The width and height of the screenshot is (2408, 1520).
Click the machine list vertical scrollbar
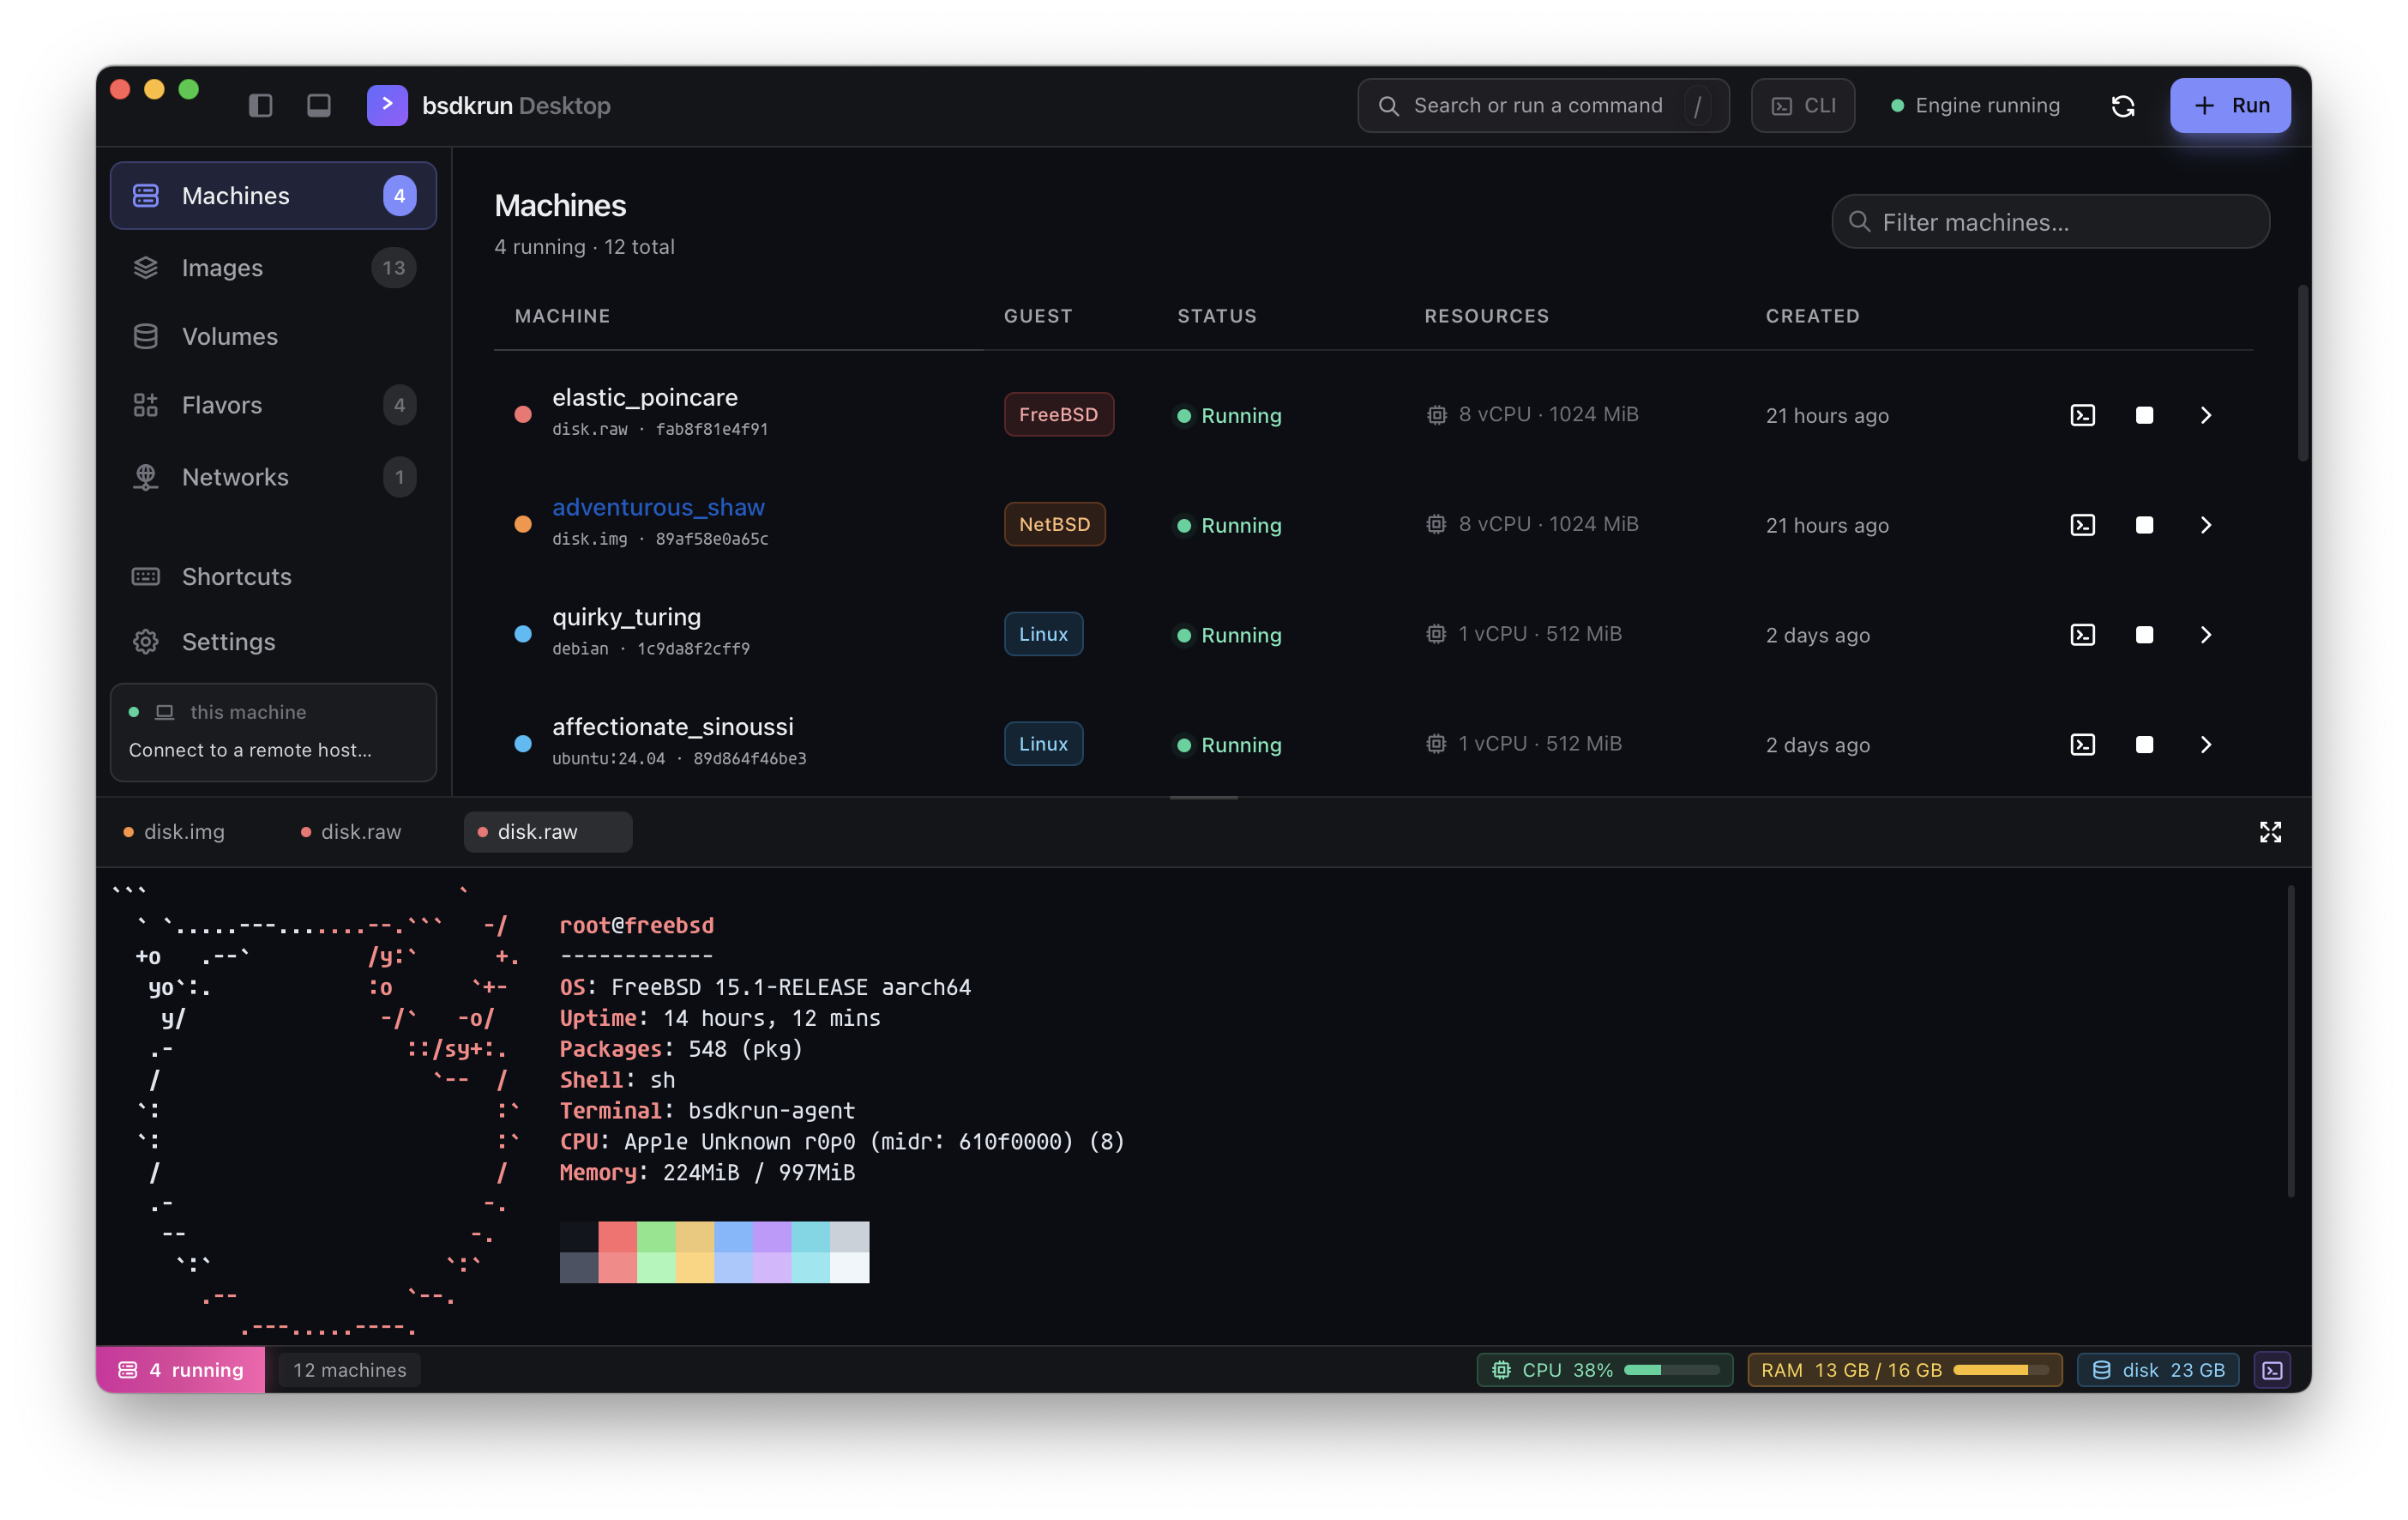(x=2303, y=373)
